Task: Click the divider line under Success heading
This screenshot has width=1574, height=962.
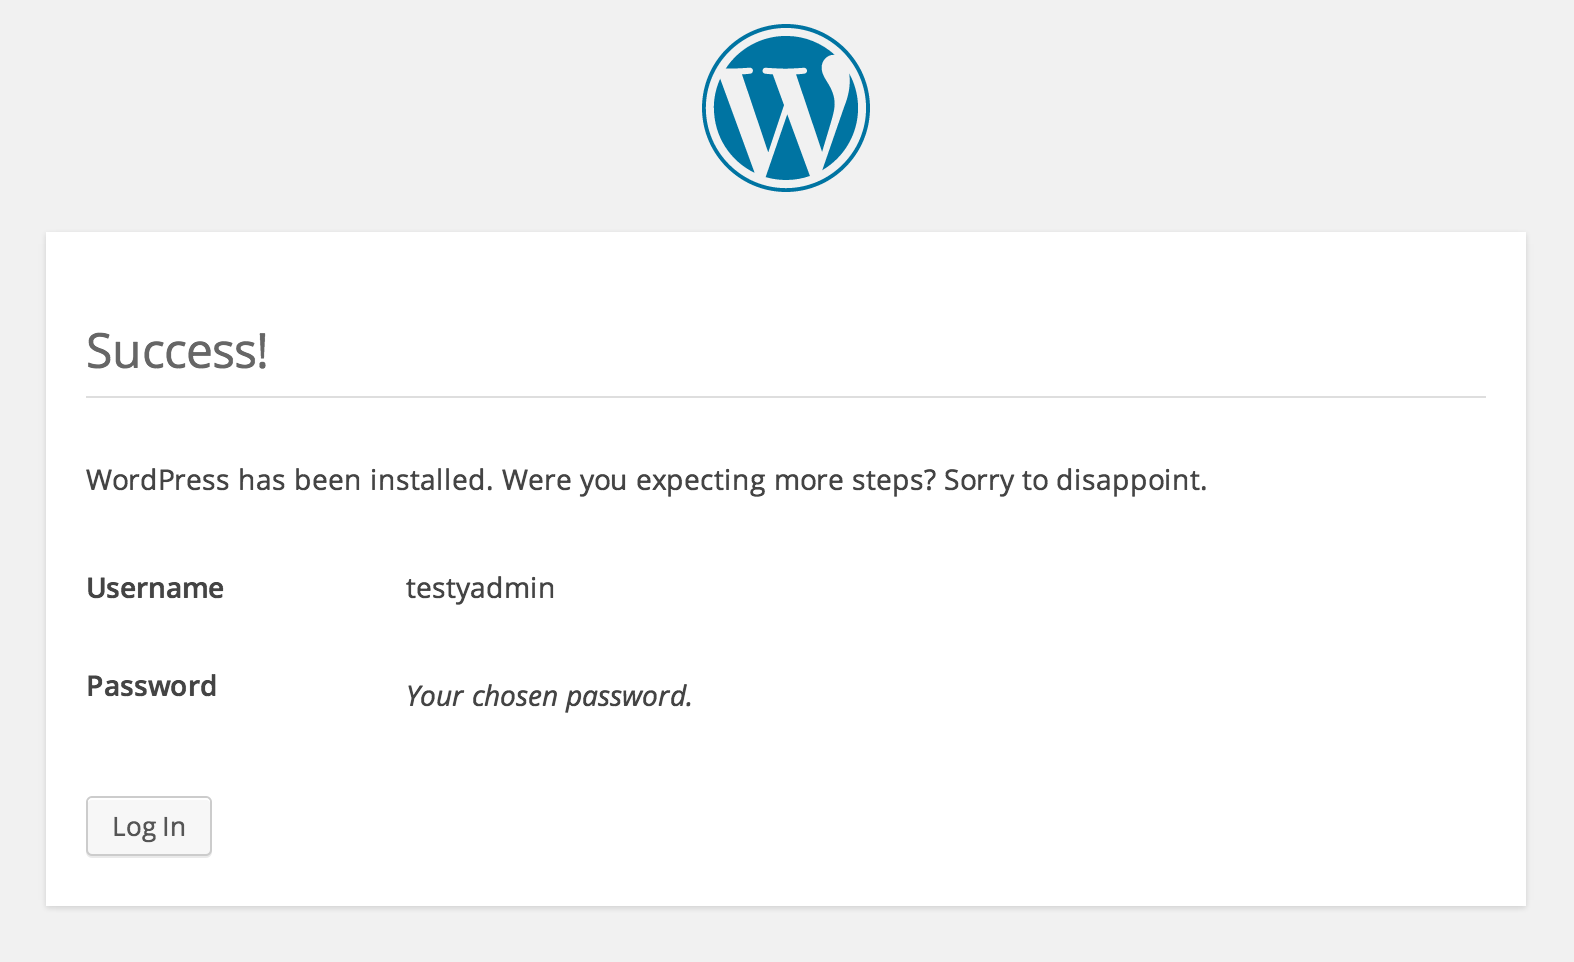Action: [786, 397]
